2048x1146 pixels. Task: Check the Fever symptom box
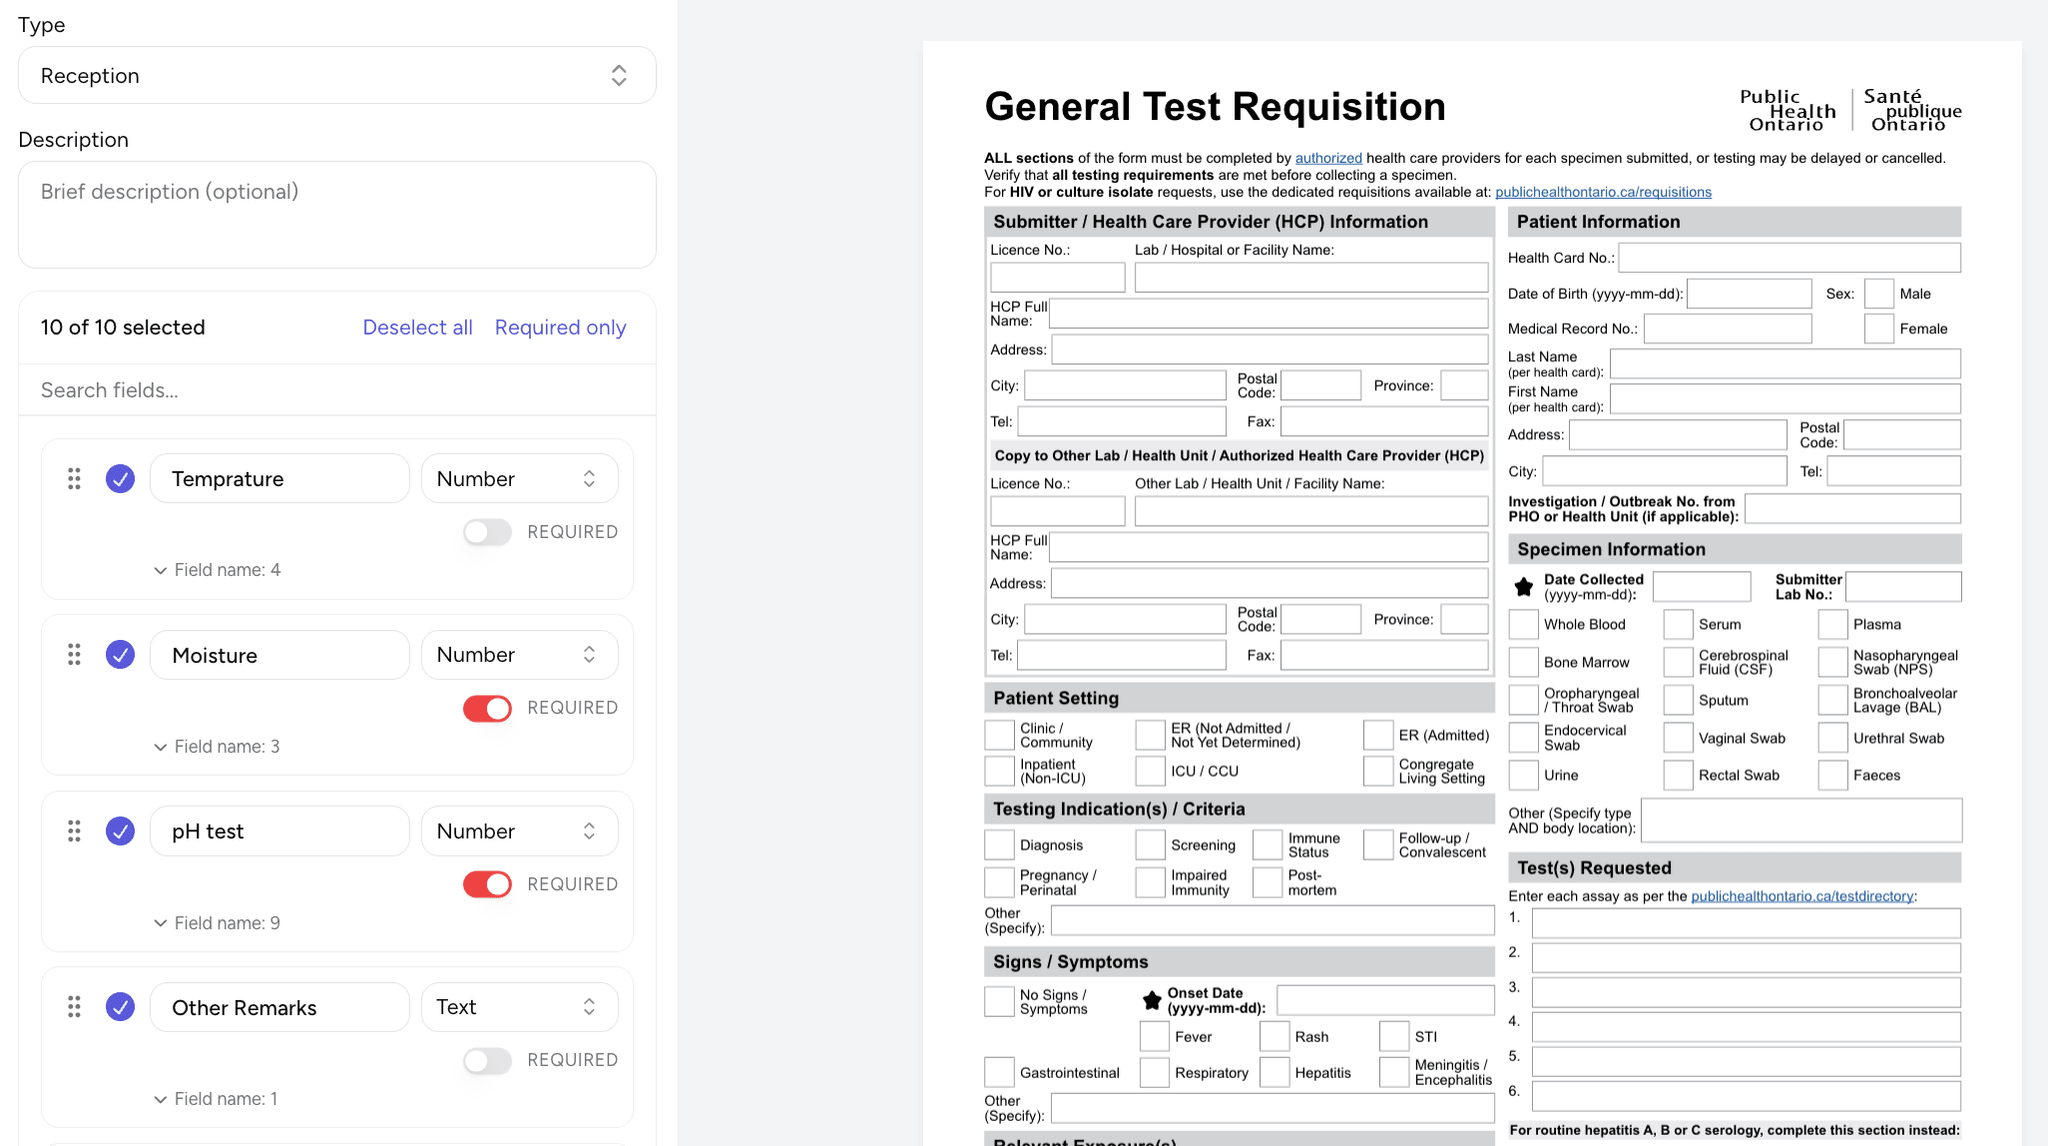[x=1154, y=1037]
